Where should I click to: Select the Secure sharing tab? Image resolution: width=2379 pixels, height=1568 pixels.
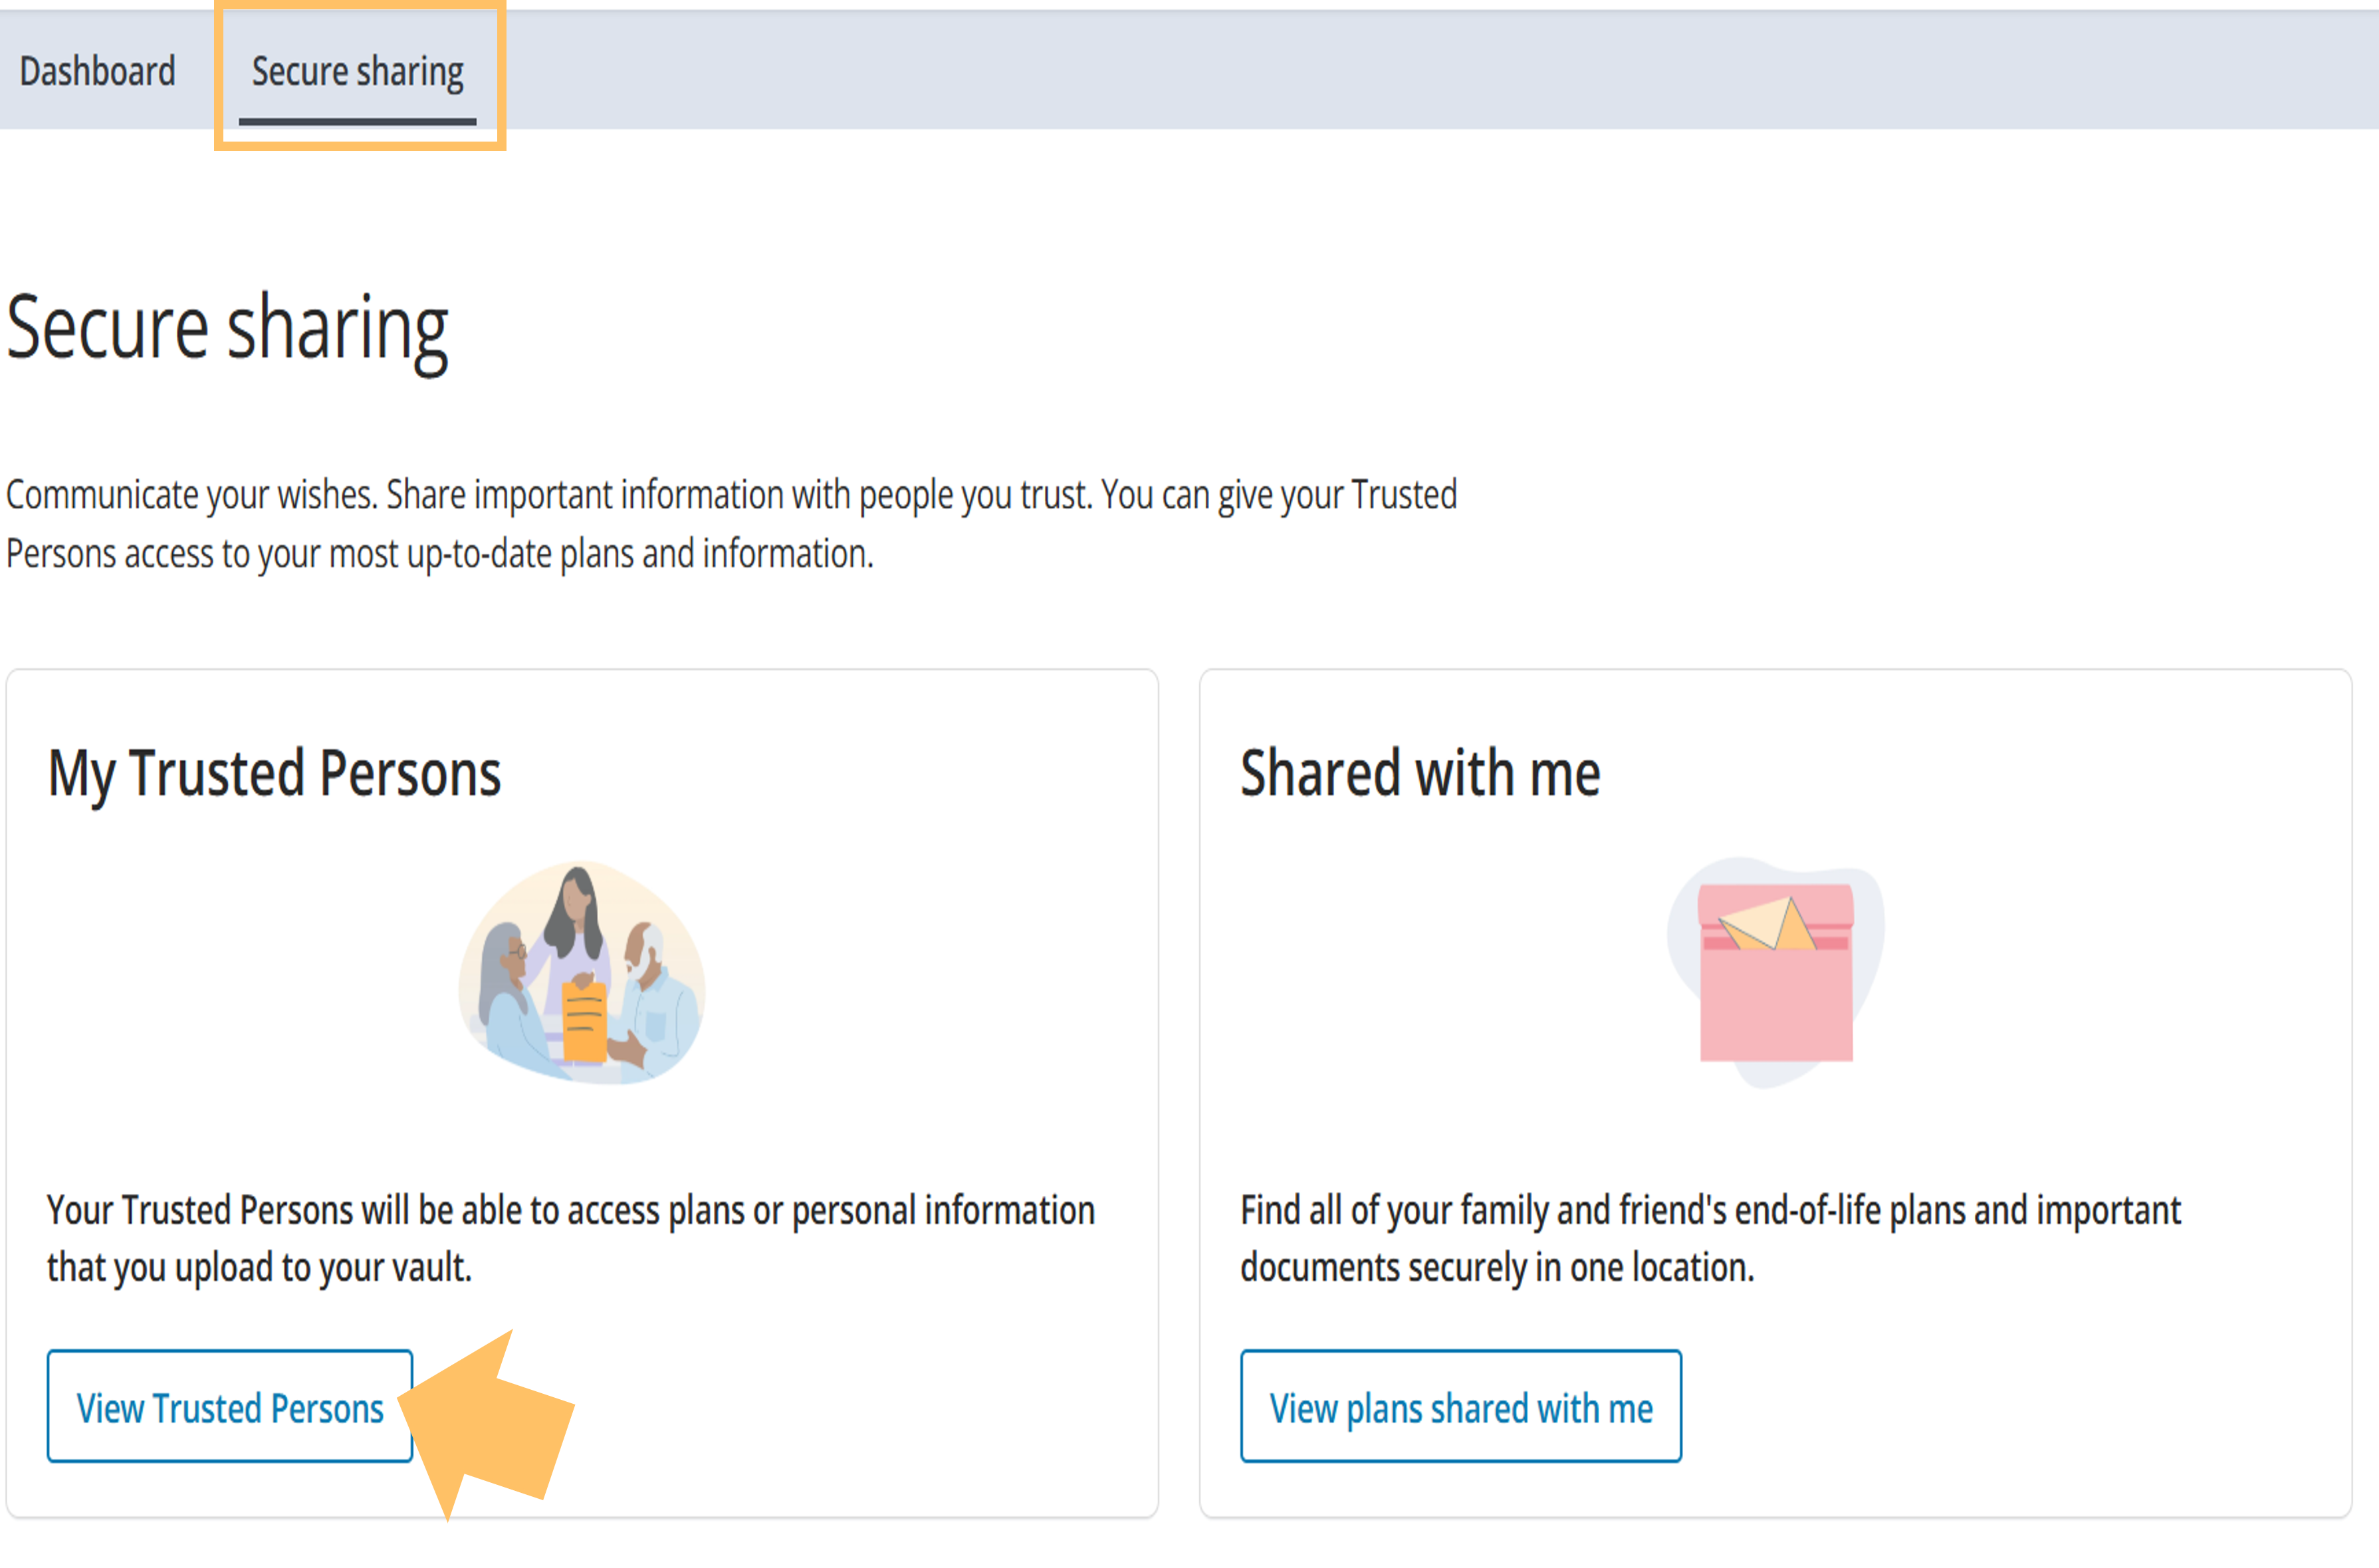pyautogui.click(x=357, y=71)
